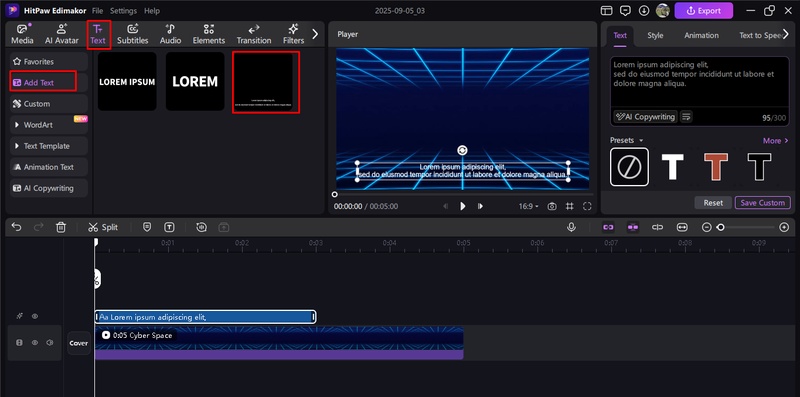This screenshot has width=800, height=397.
Task: Open the AI Avatar panel
Action: [x=62, y=34]
